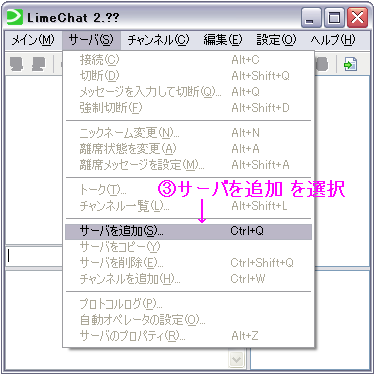The width and height of the screenshot is (375, 375).
Task: Click the second disconnect toolbar icon
Action: coord(38,64)
